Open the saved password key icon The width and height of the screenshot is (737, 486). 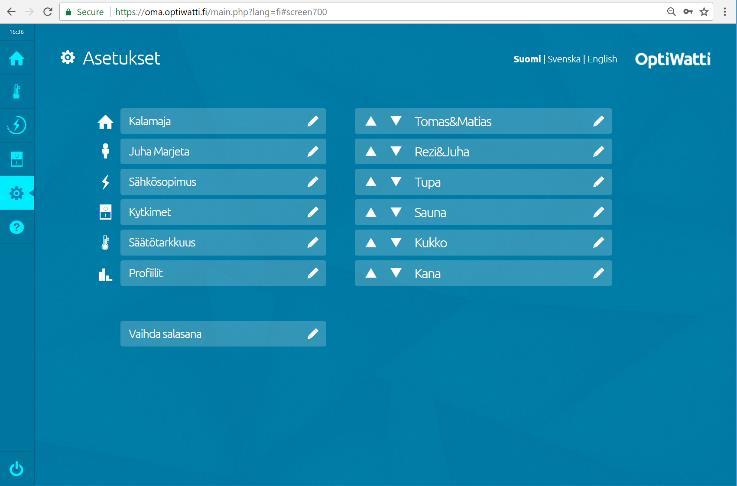pos(688,12)
